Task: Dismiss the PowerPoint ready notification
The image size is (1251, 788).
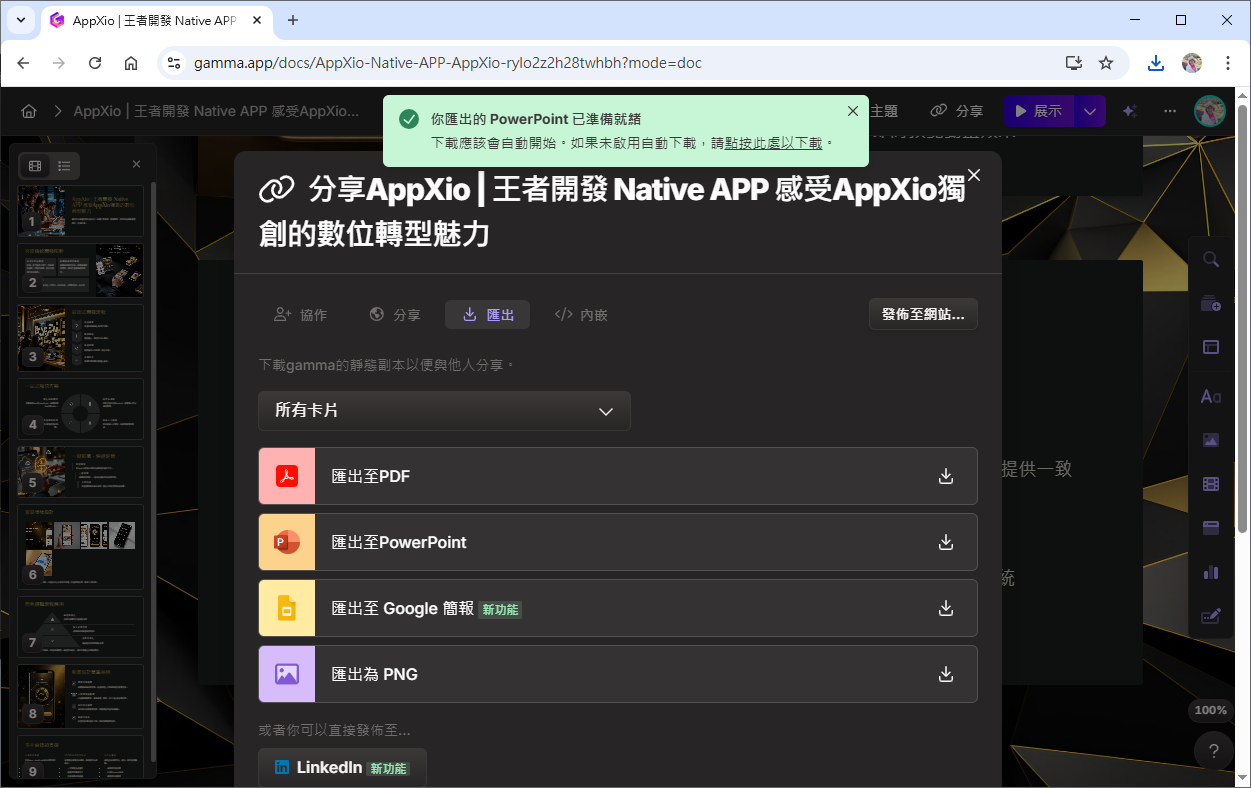Action: tap(853, 111)
